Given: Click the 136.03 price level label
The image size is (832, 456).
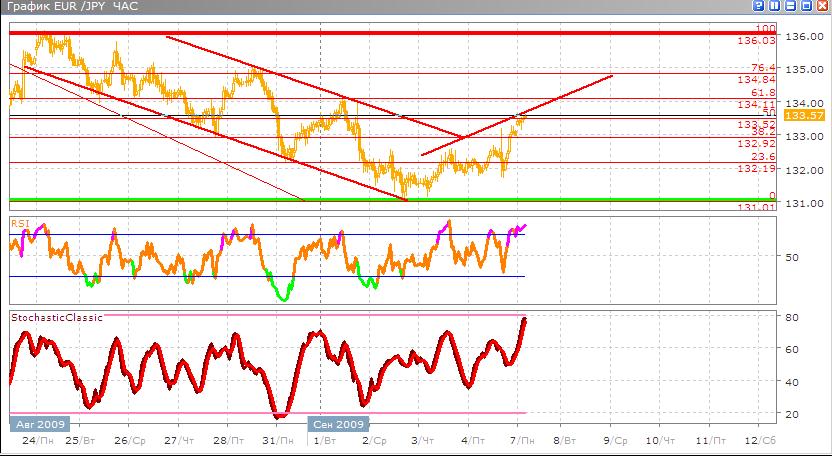Looking at the screenshot, I should (x=756, y=41).
